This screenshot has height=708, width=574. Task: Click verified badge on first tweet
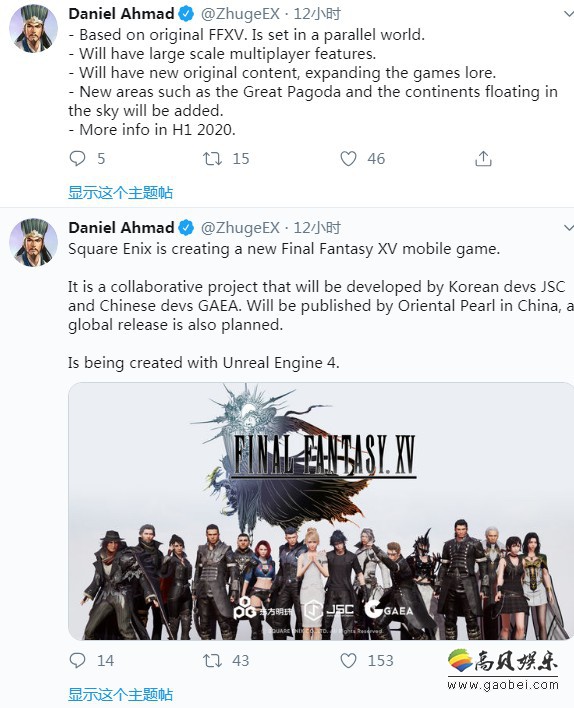pyautogui.click(x=186, y=14)
